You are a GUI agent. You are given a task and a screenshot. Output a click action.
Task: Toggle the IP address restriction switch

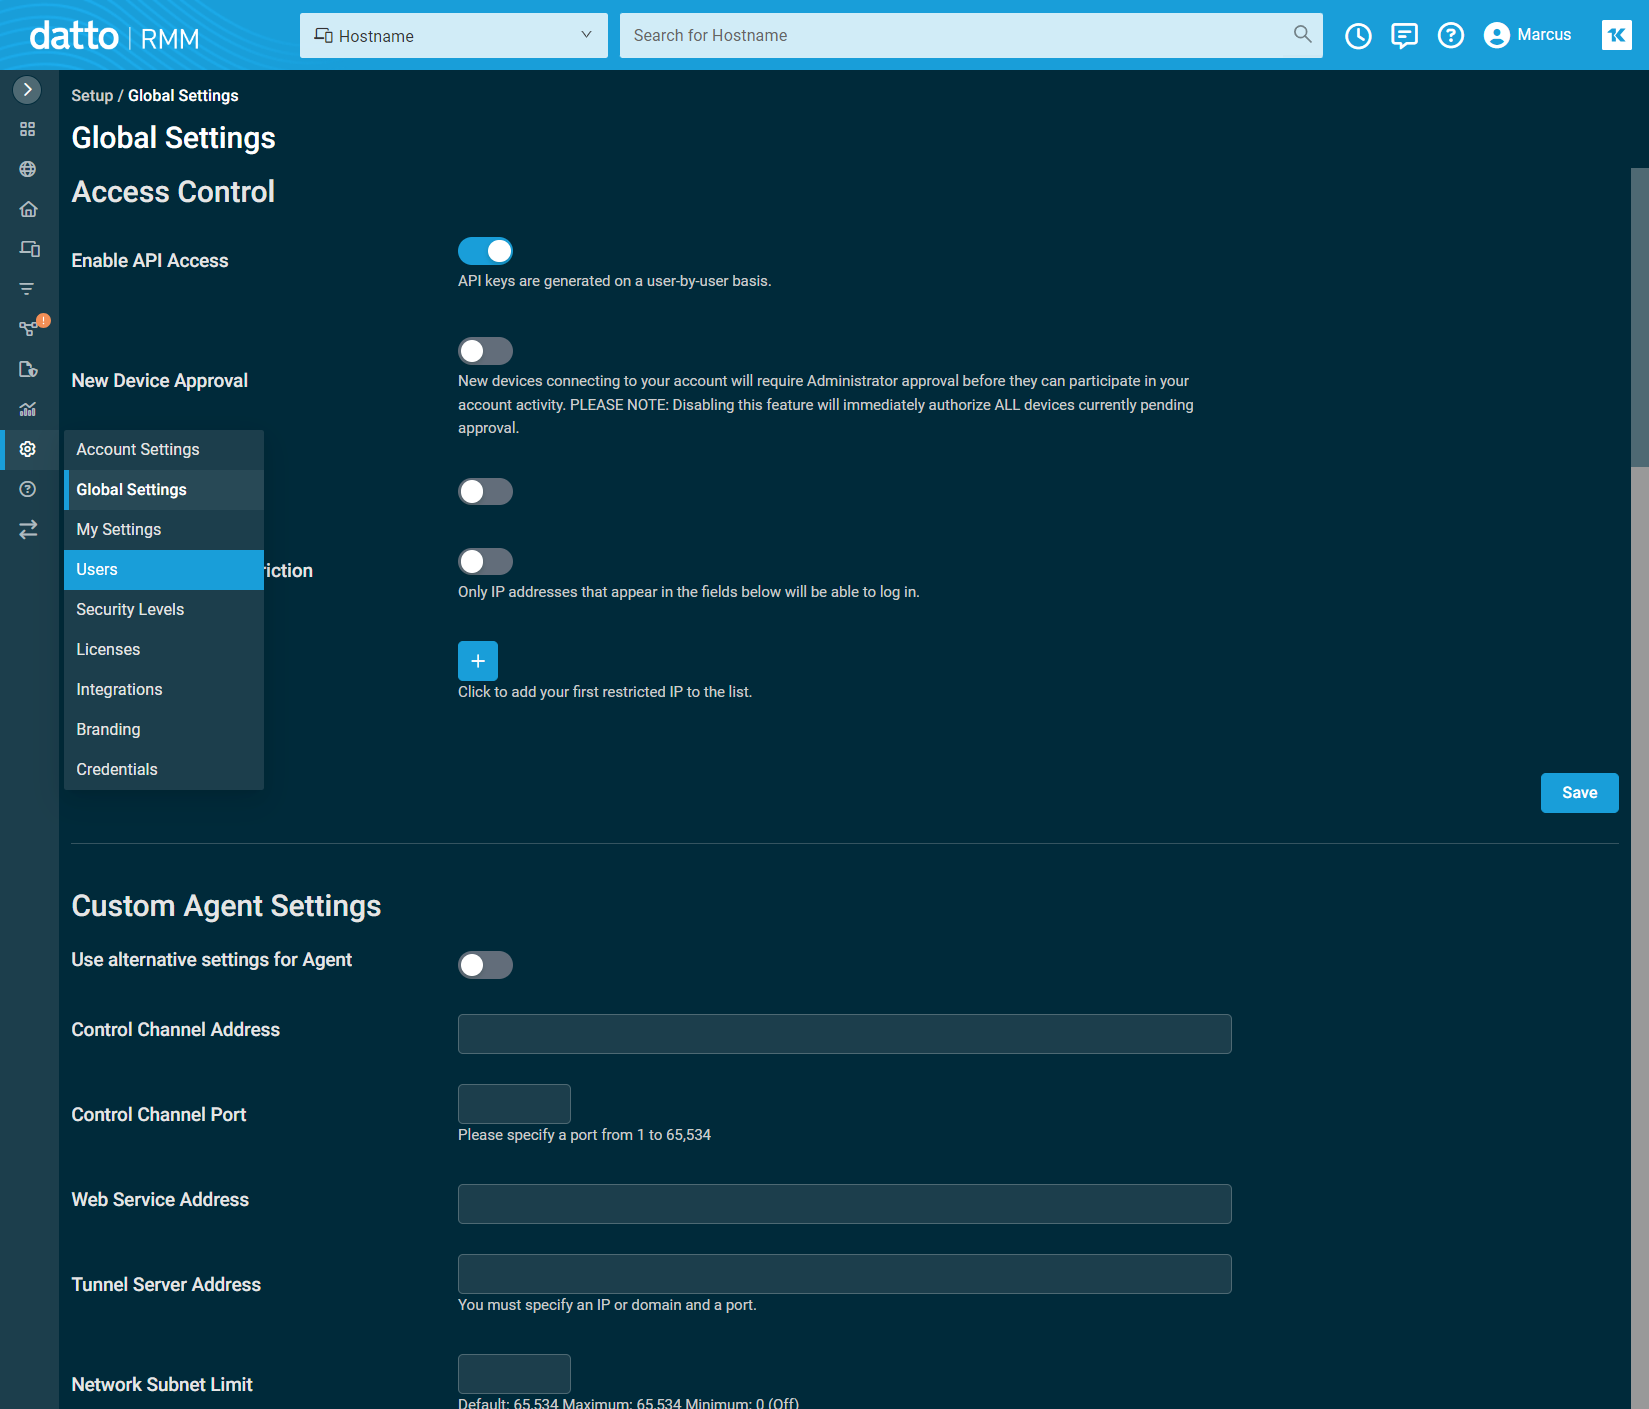click(485, 561)
